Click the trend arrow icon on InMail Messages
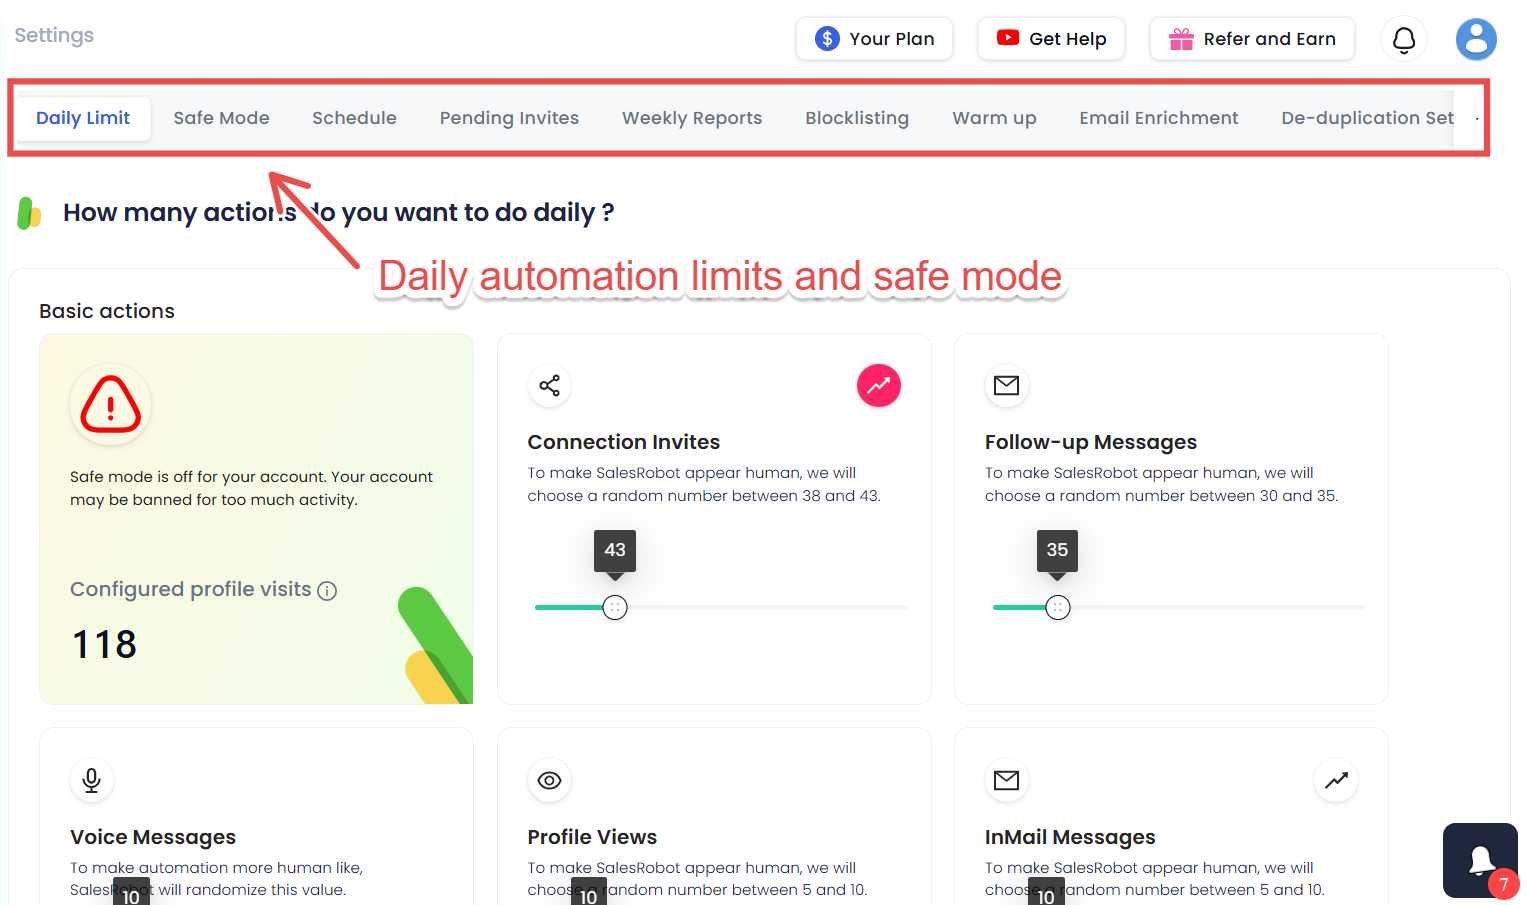1527x905 pixels. pyautogui.click(x=1336, y=780)
